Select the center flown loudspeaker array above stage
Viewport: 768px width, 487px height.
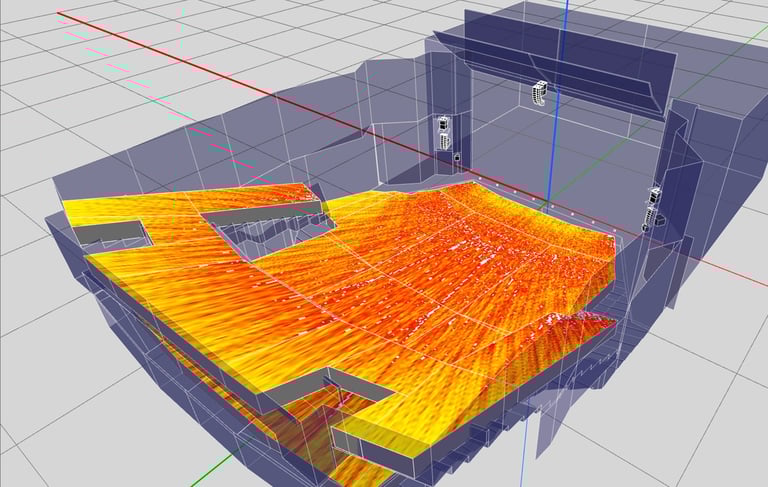(539, 93)
